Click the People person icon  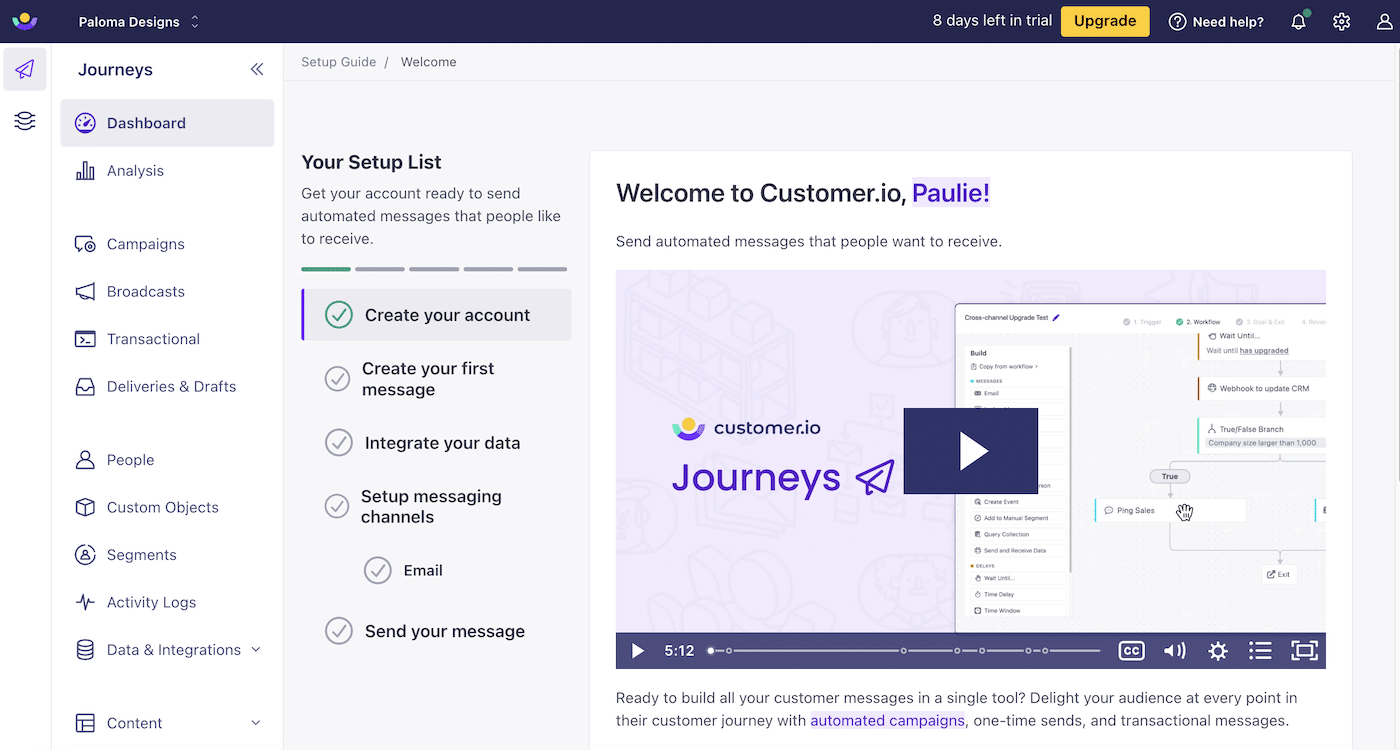click(x=85, y=460)
